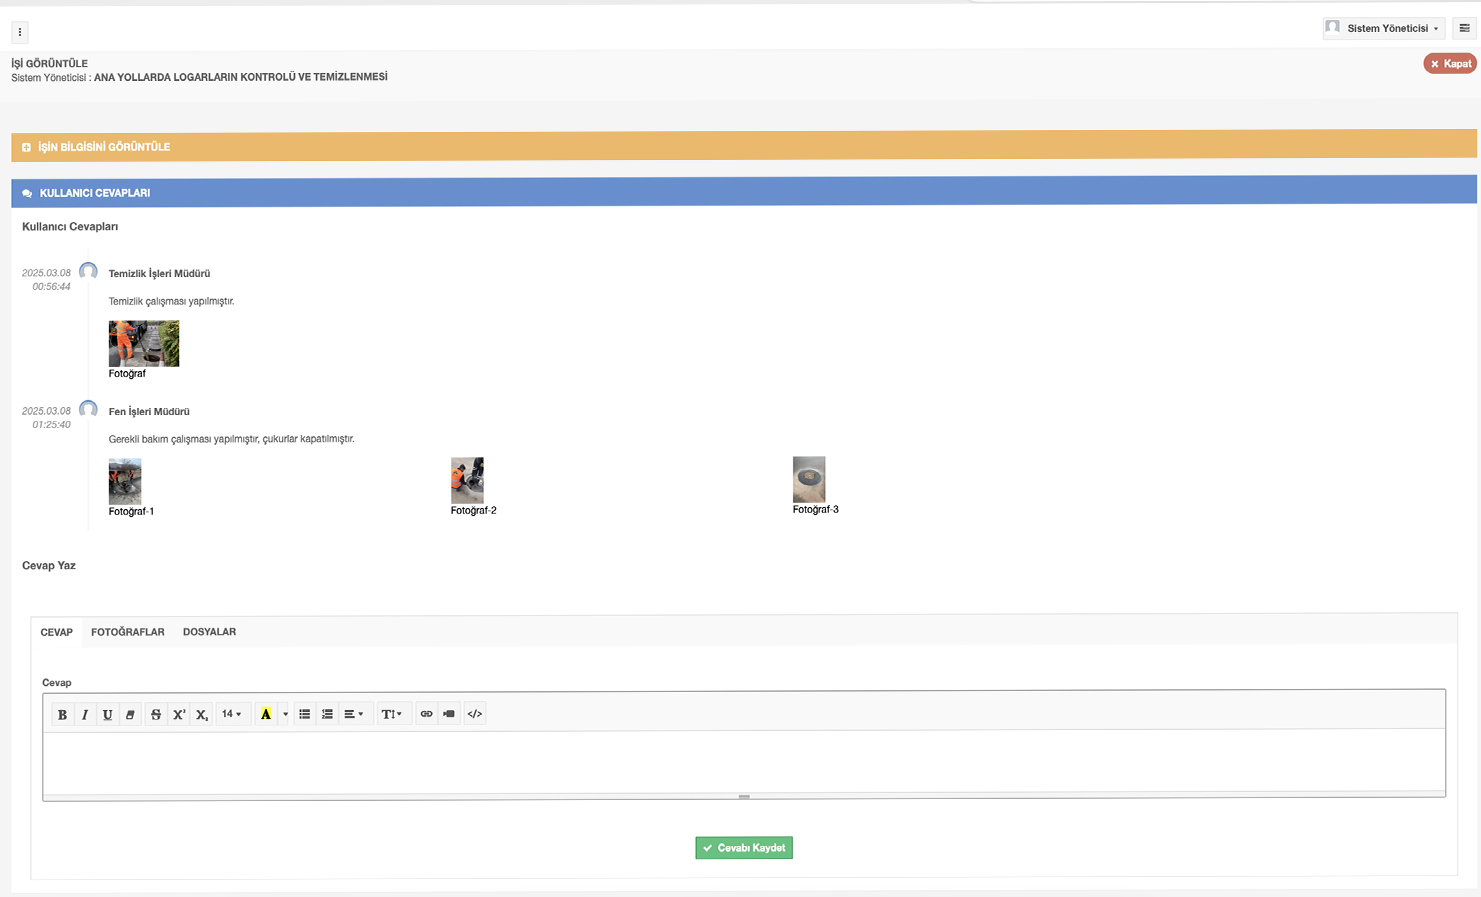The image size is (1481, 897).
Task: Open the font size 14 dropdown
Action: coord(231,714)
